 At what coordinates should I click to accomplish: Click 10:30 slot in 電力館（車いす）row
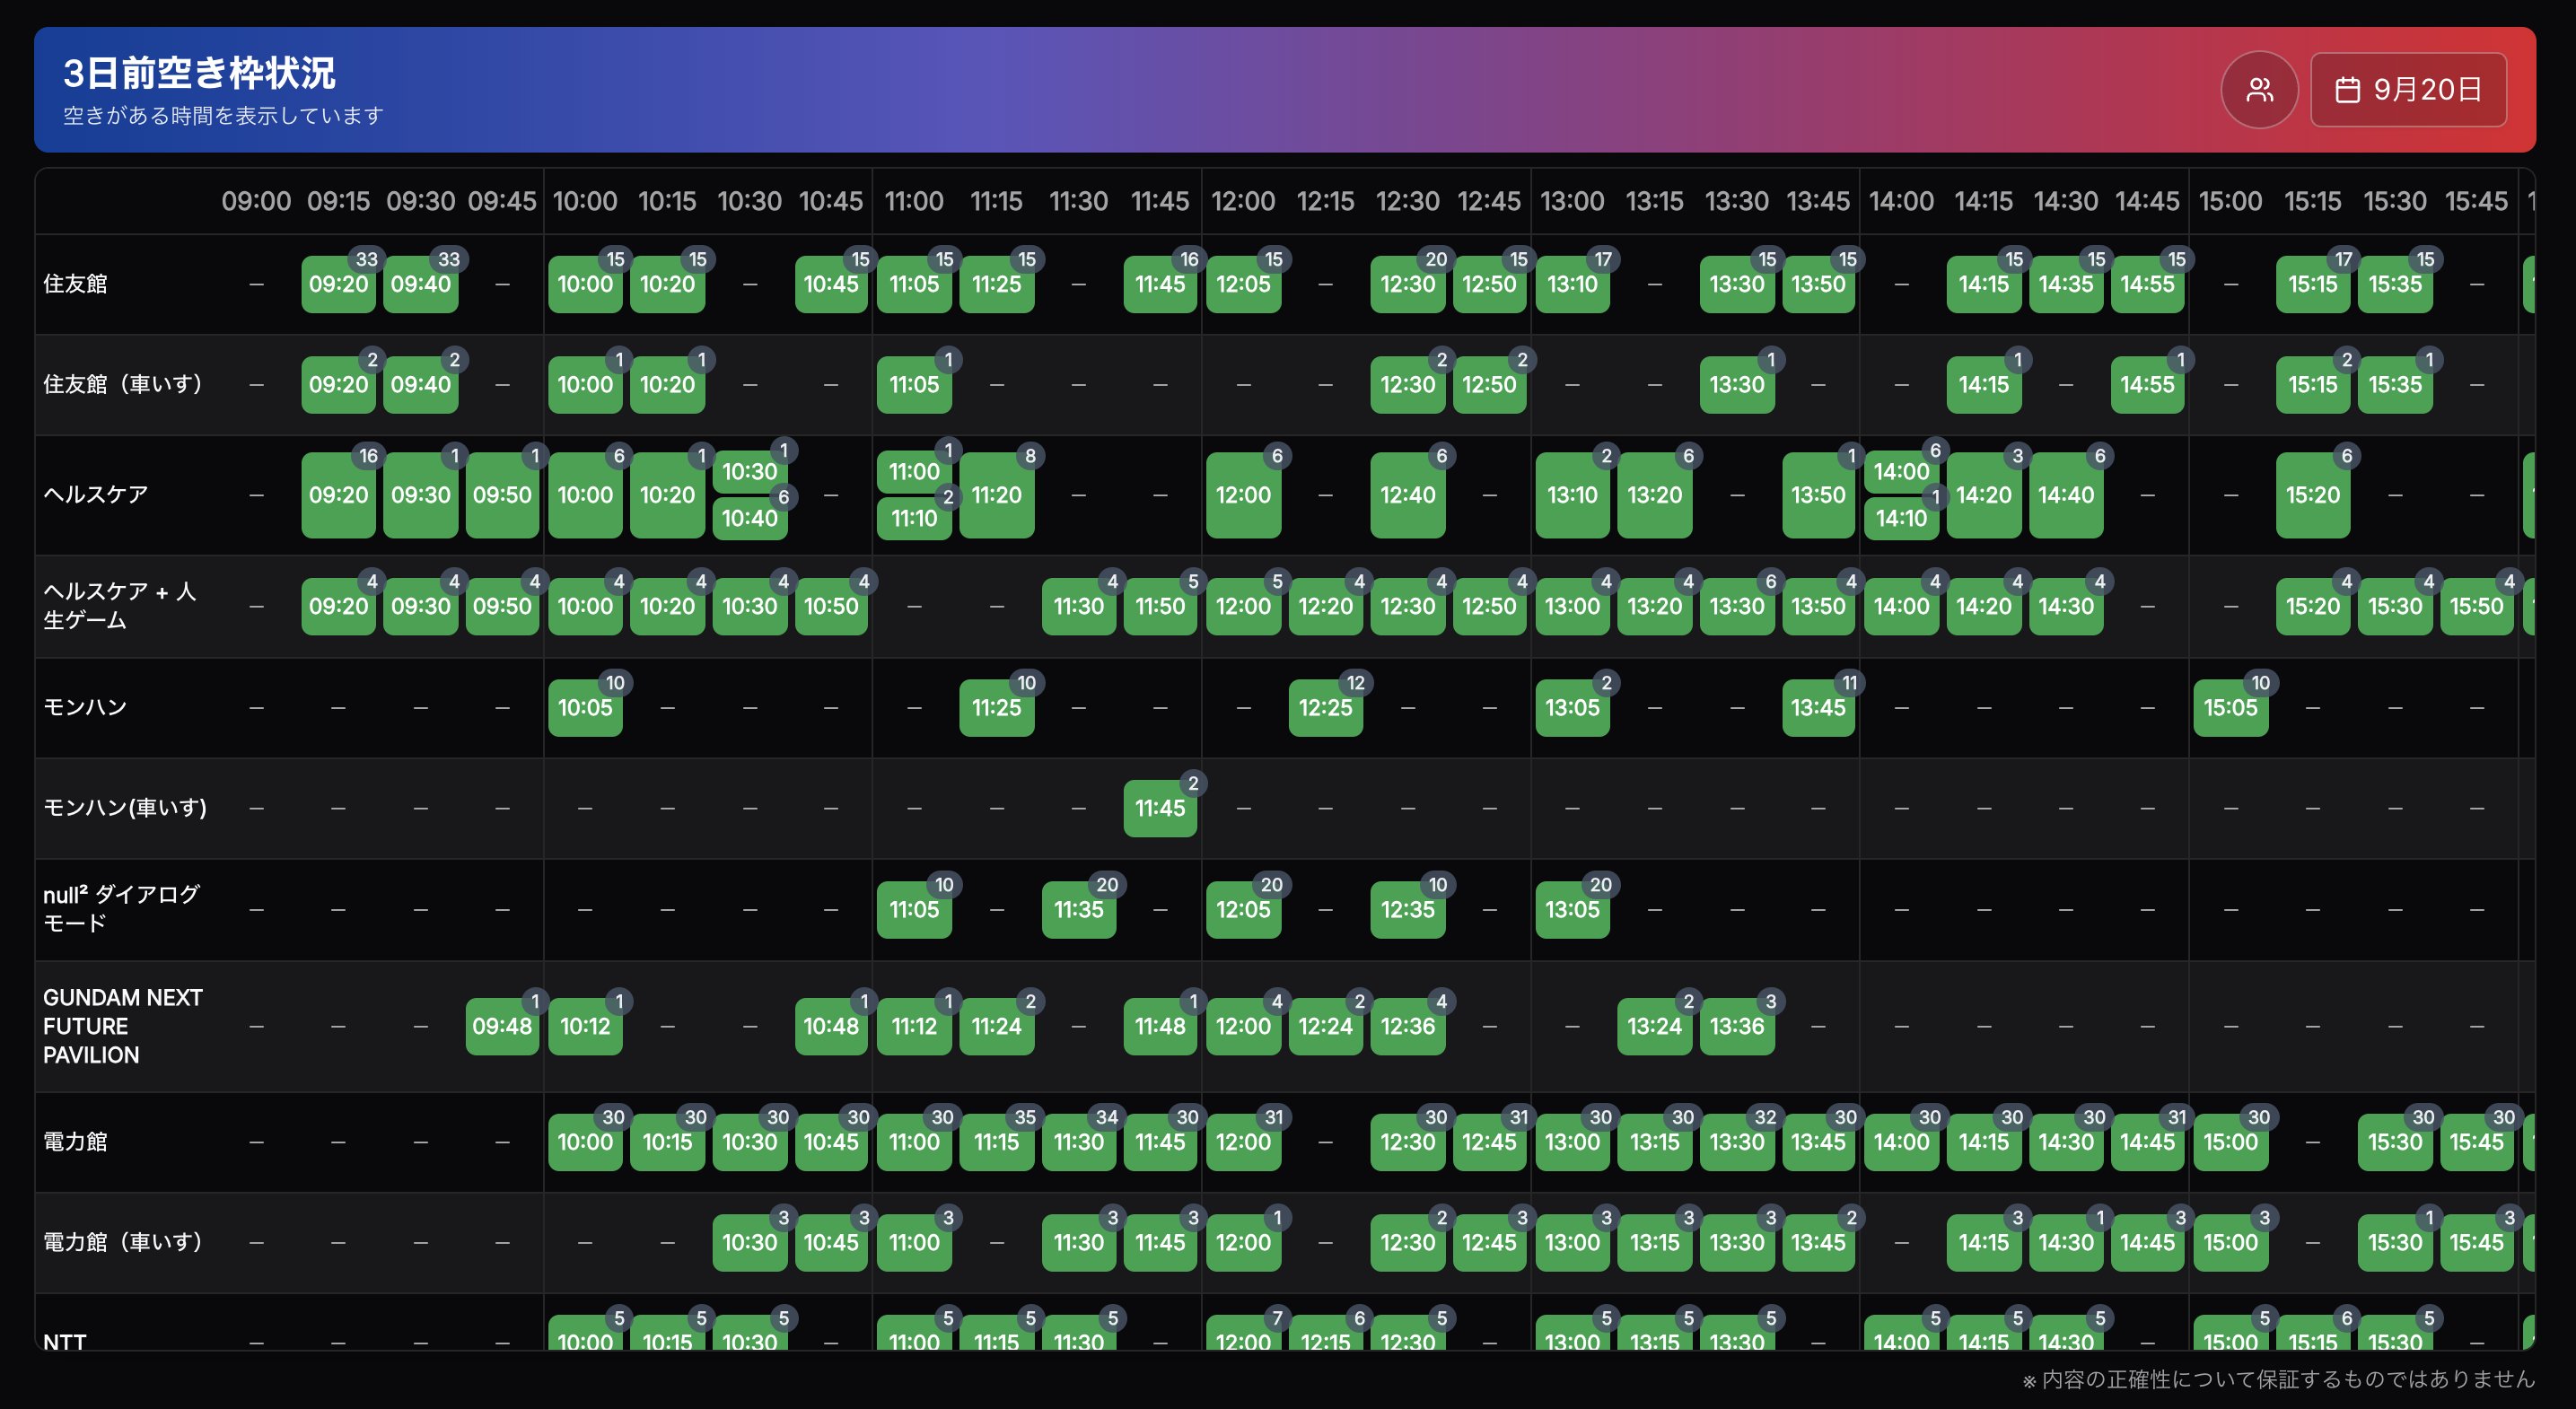click(x=749, y=1242)
